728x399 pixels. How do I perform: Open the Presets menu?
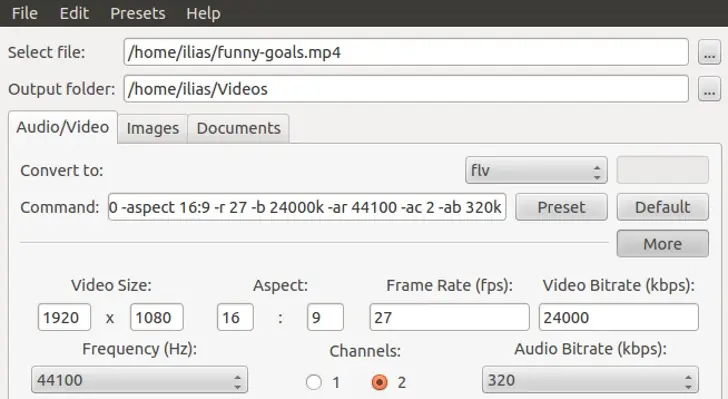(138, 13)
